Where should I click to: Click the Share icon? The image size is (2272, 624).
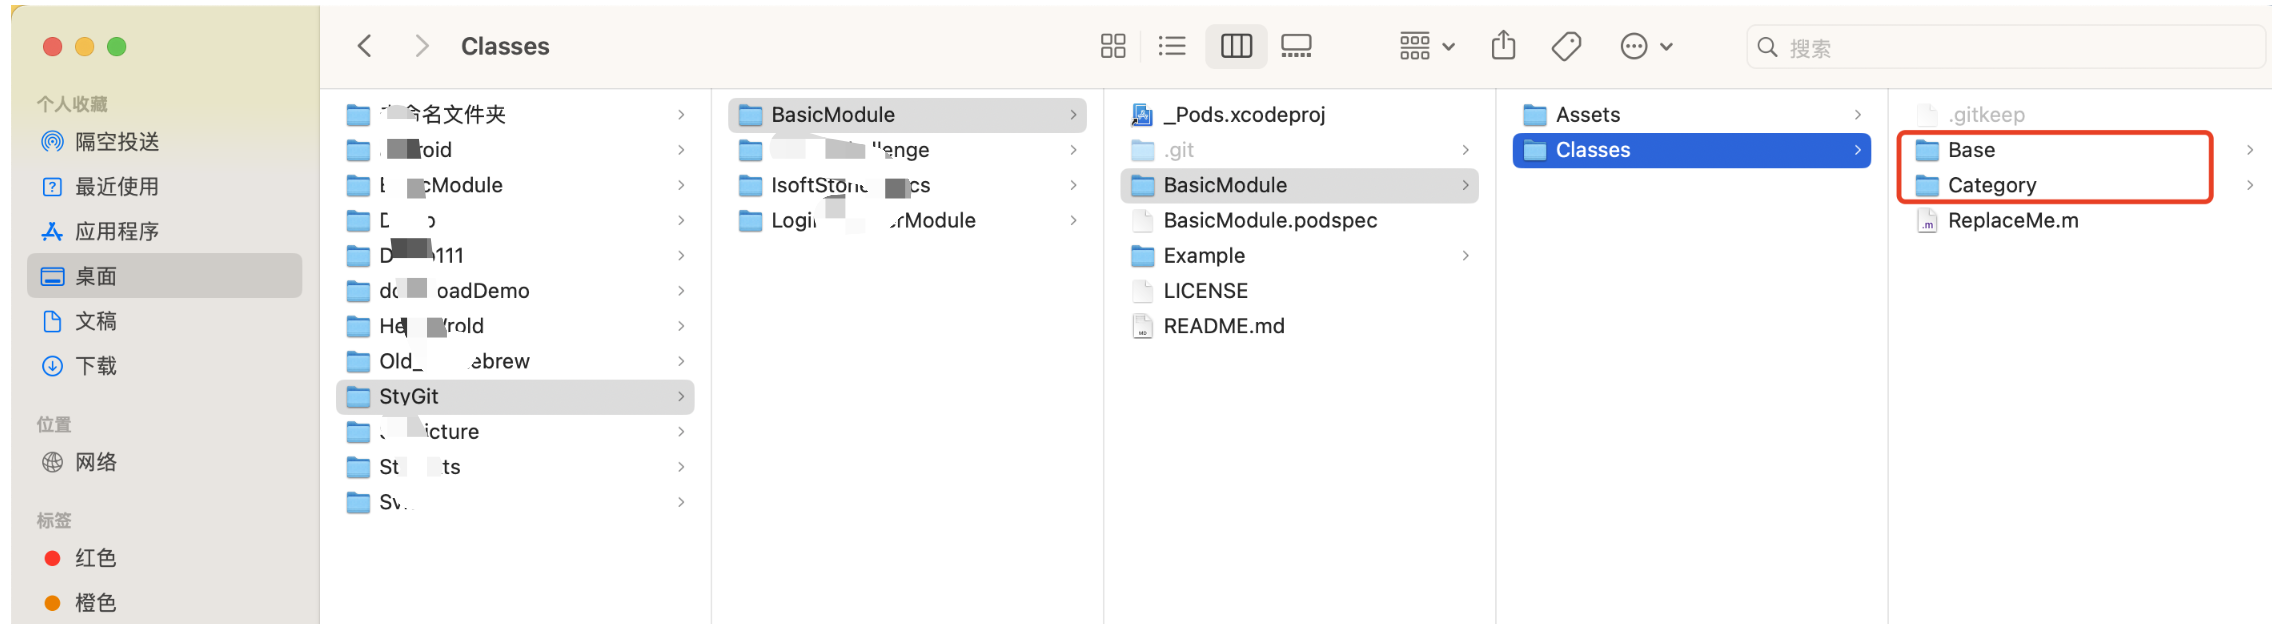point(1503,46)
